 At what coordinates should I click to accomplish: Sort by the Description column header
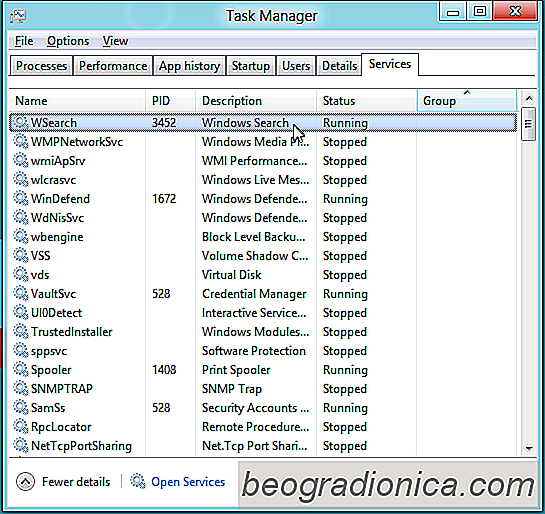coord(256,101)
